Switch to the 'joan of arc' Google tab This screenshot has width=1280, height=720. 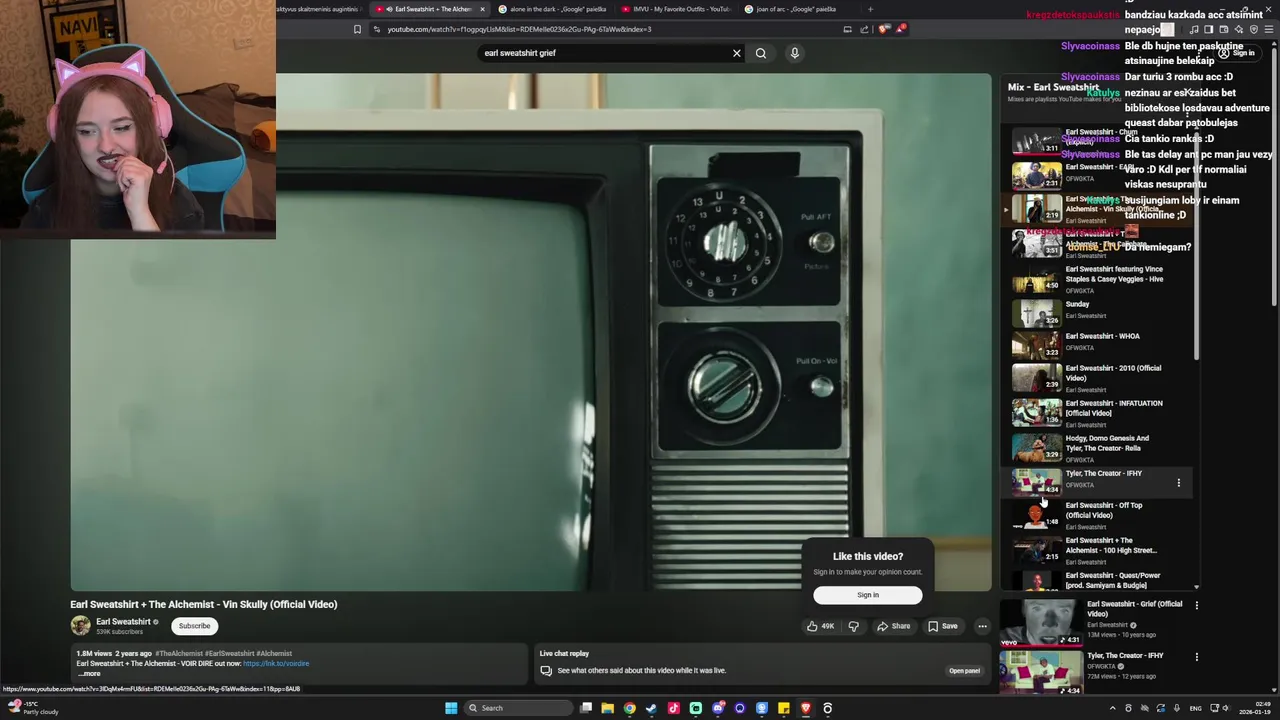point(796,9)
